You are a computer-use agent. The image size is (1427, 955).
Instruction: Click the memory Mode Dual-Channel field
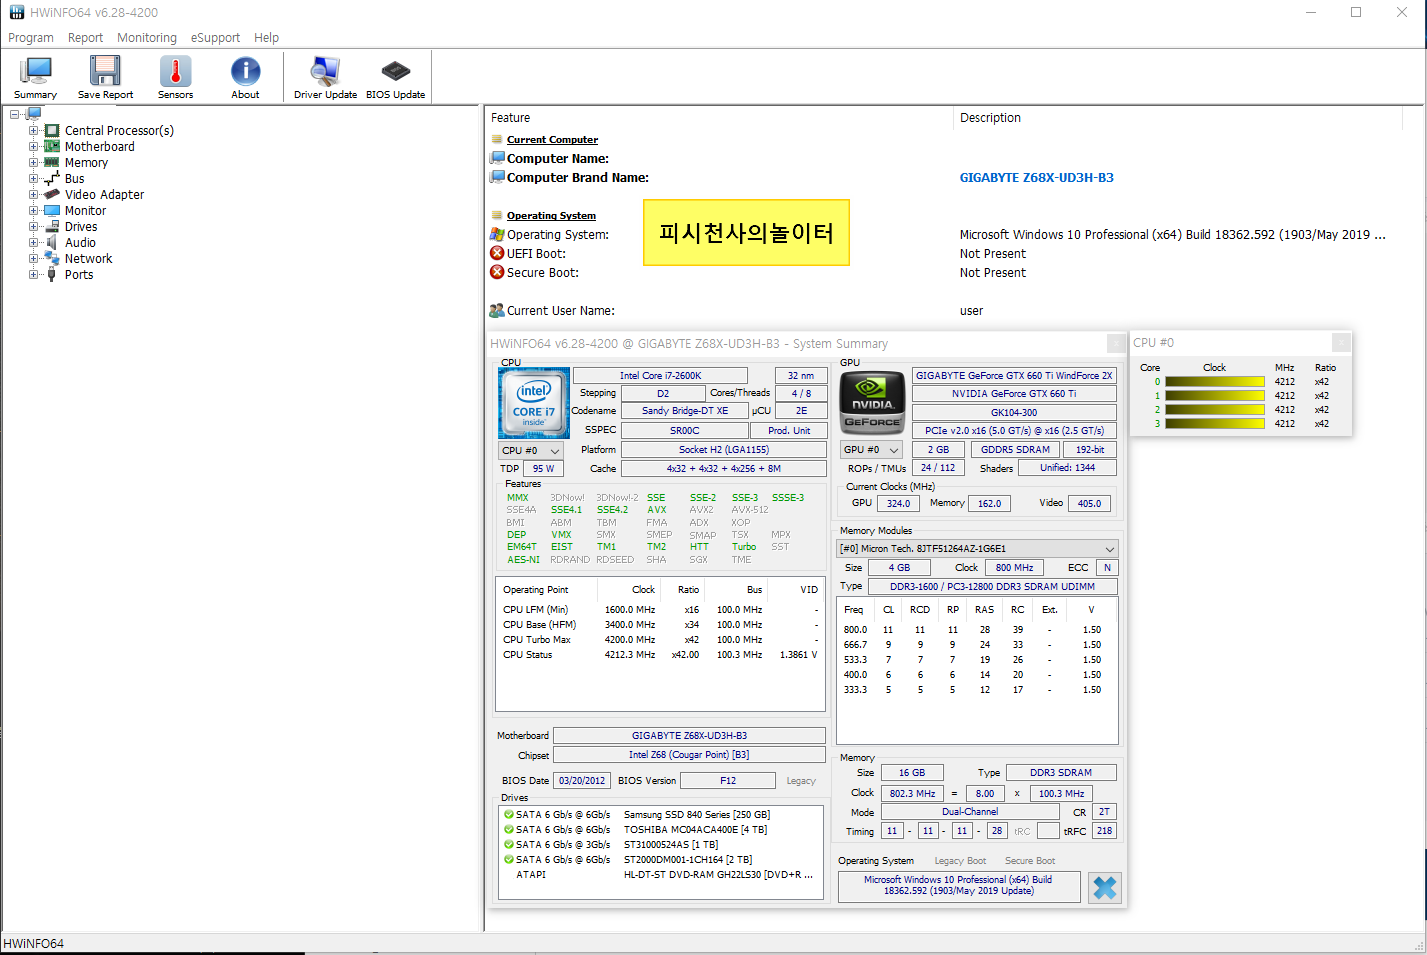(x=970, y=813)
